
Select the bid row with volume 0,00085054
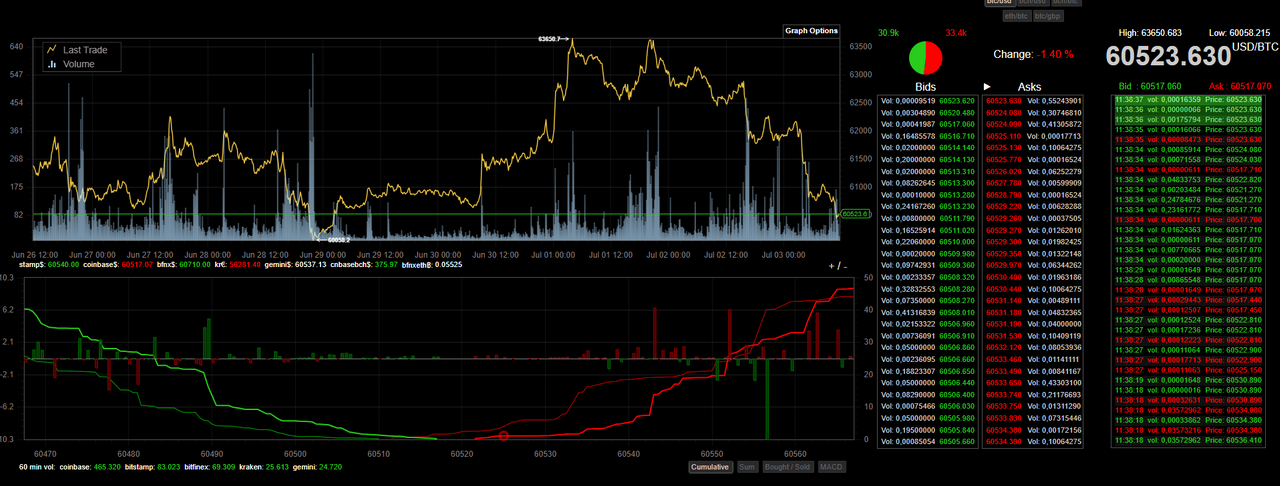[926, 441]
